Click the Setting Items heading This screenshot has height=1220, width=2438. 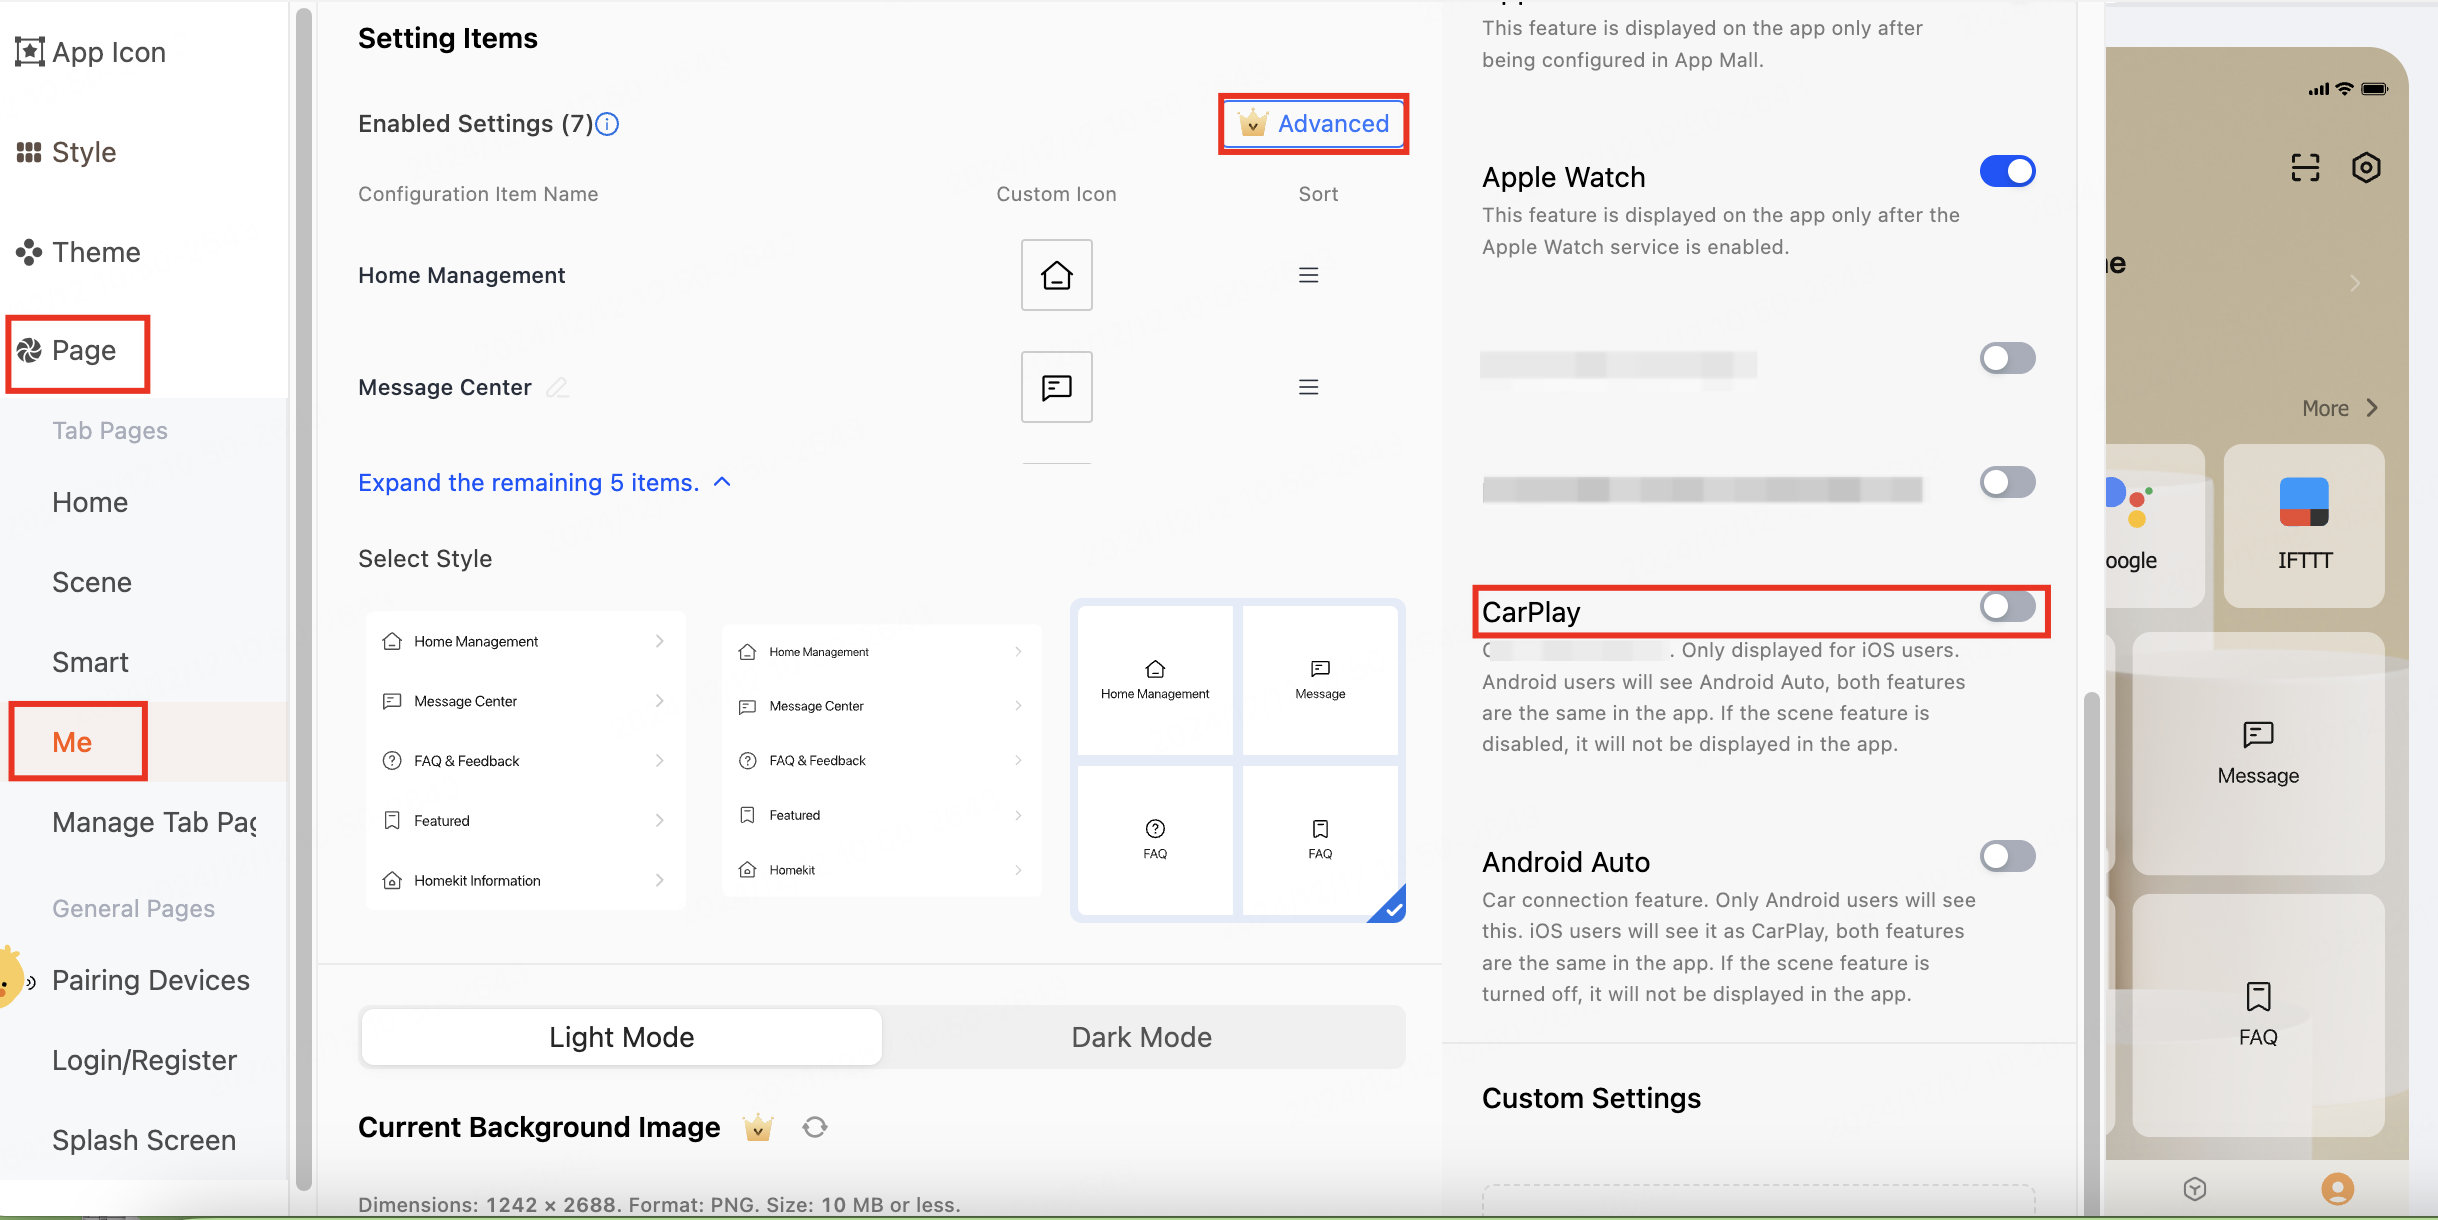tap(448, 38)
